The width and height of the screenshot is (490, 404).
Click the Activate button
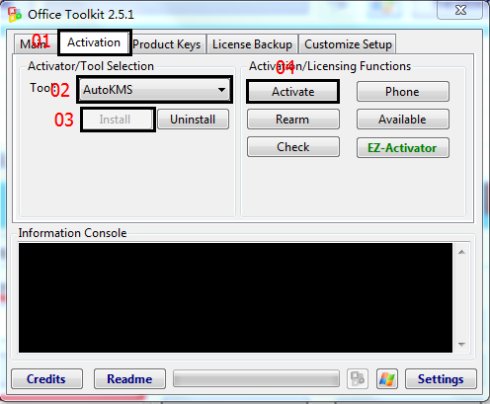tap(293, 92)
